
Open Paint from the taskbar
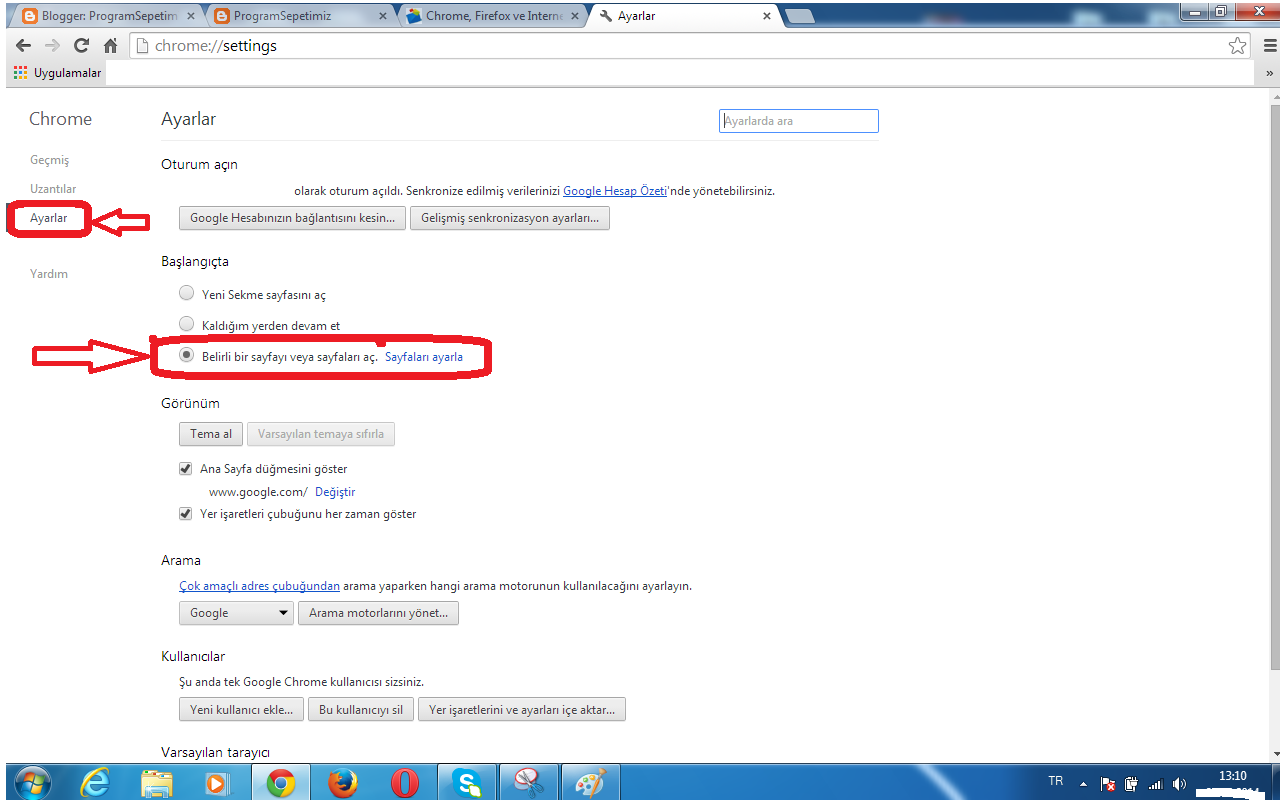[591, 783]
